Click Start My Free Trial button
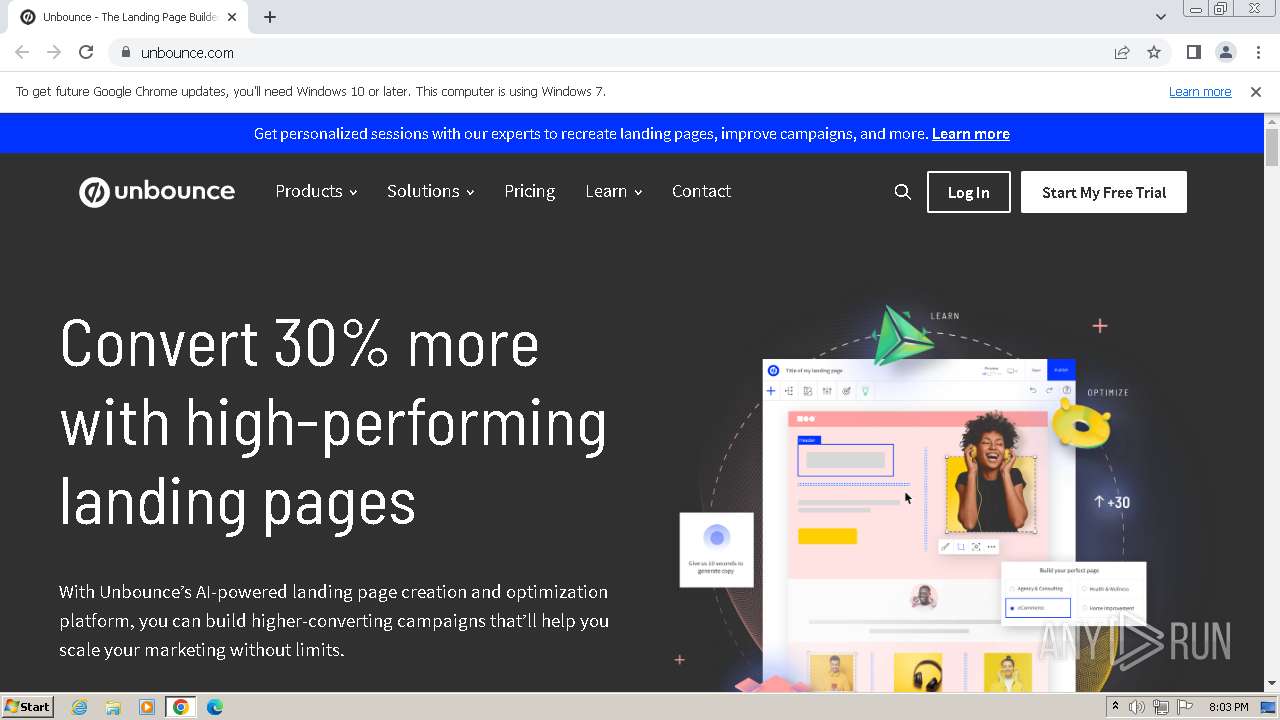Image resolution: width=1280 pixels, height=720 pixels. [x=1104, y=192]
